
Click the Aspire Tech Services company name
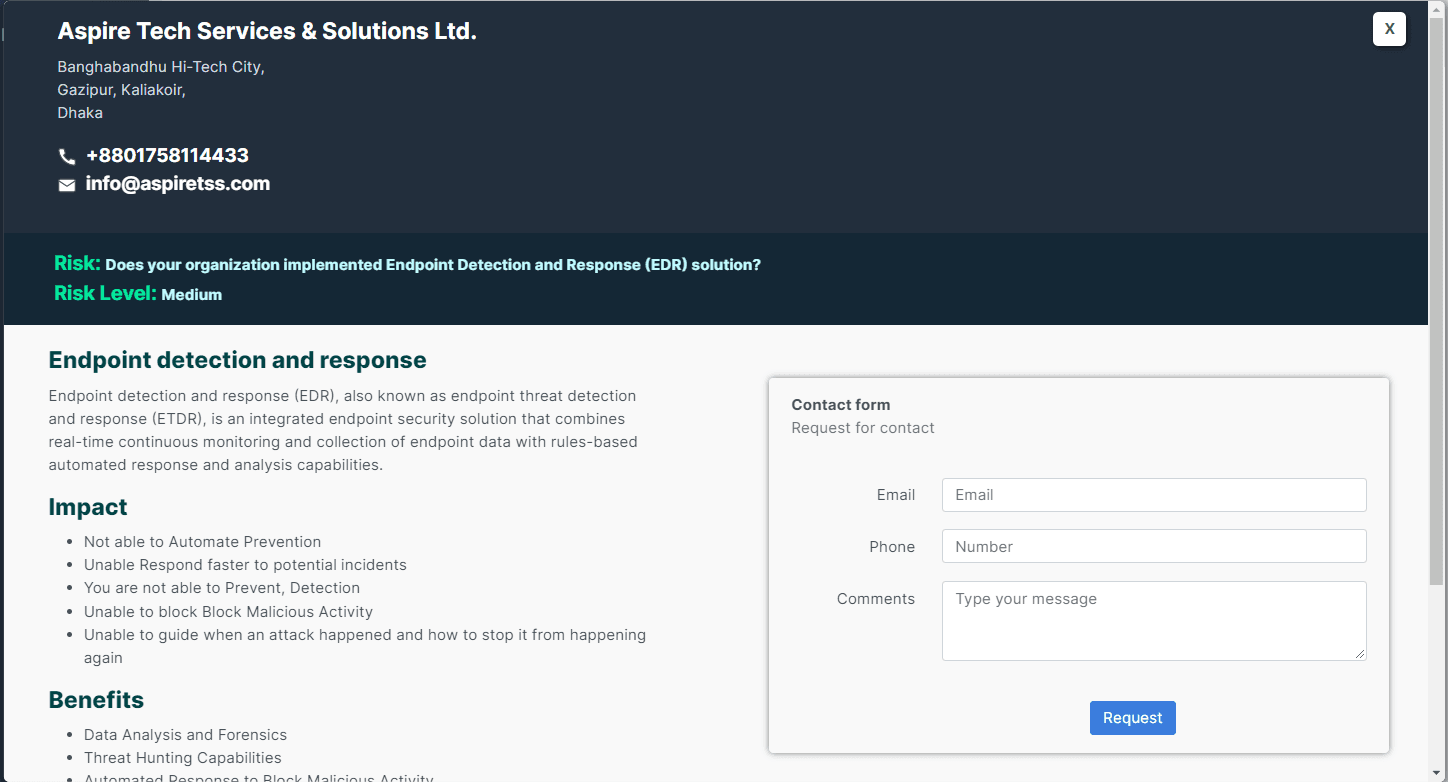267,32
